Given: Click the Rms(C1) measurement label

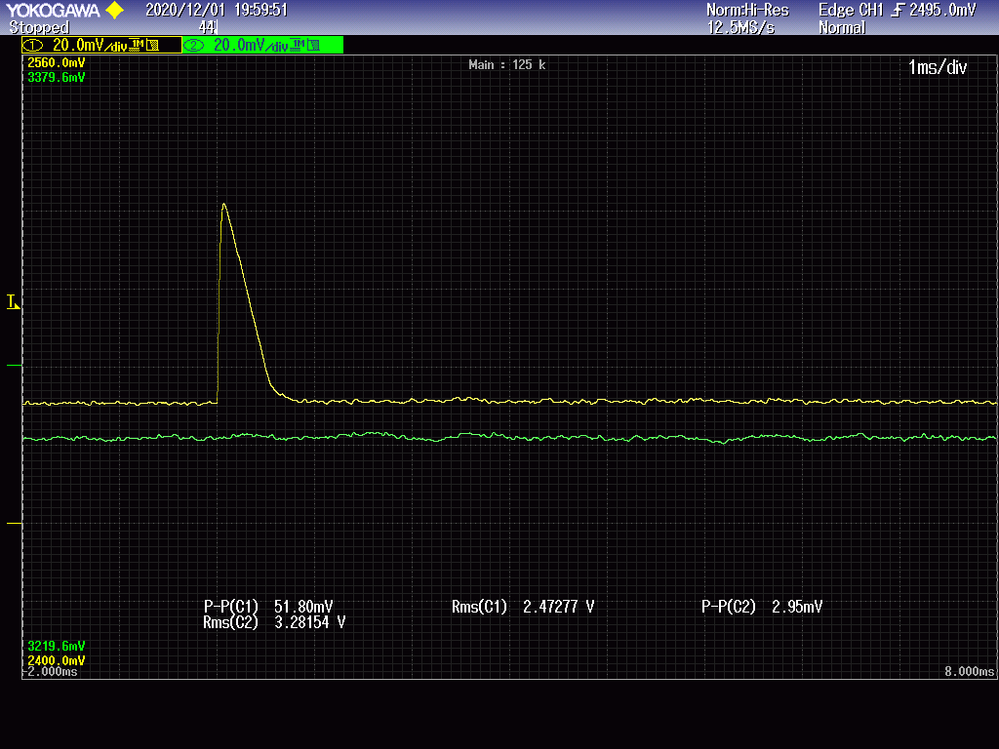Looking at the screenshot, I should click(x=479, y=607).
